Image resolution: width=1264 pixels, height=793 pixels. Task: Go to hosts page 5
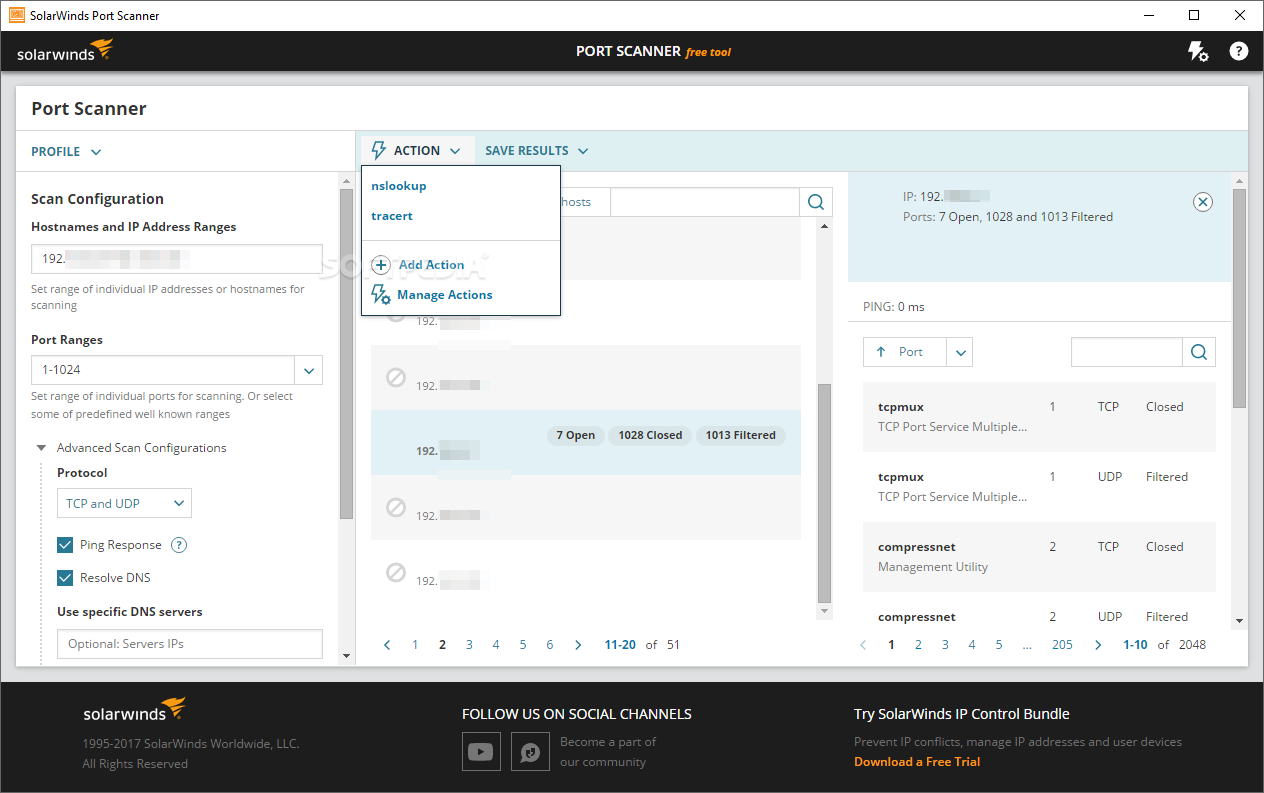(x=523, y=645)
